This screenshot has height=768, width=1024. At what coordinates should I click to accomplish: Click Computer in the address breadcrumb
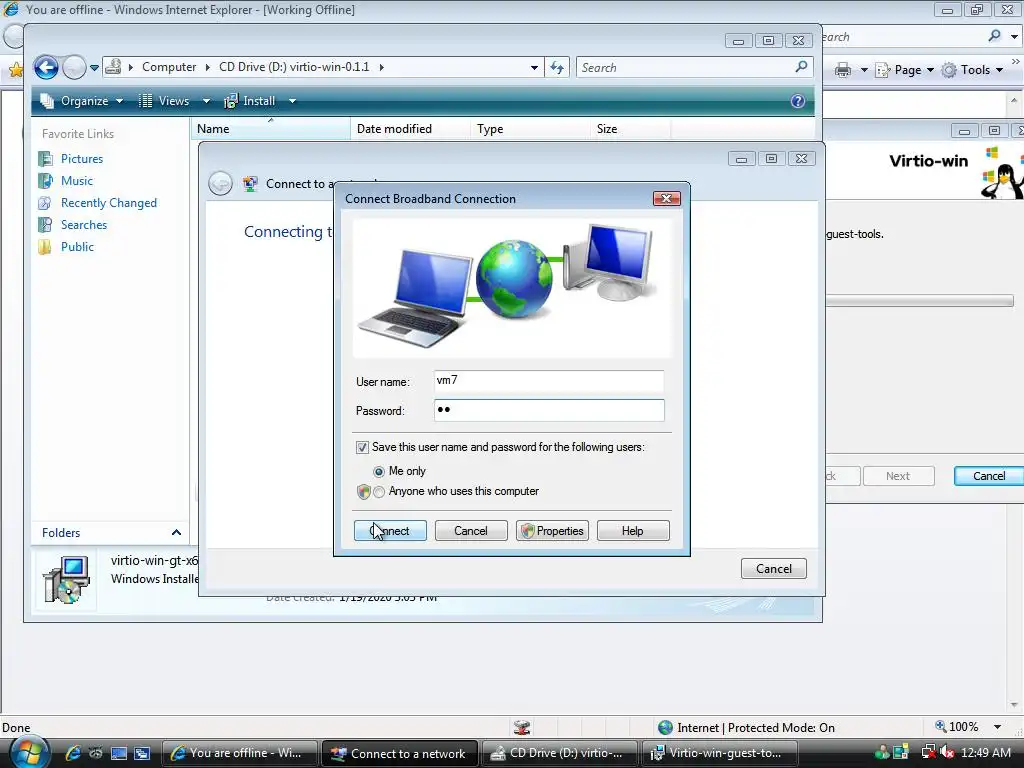coord(168,67)
